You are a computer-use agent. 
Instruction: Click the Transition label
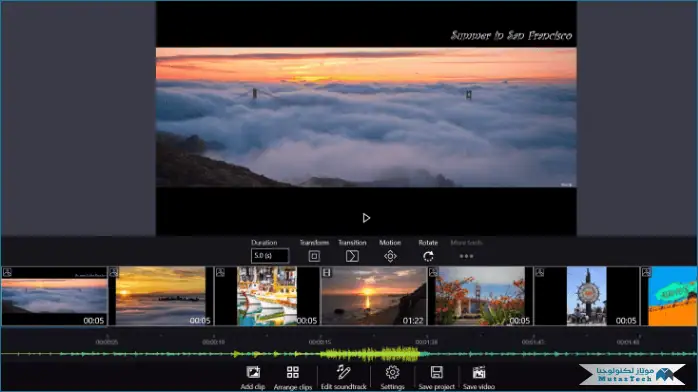point(352,242)
